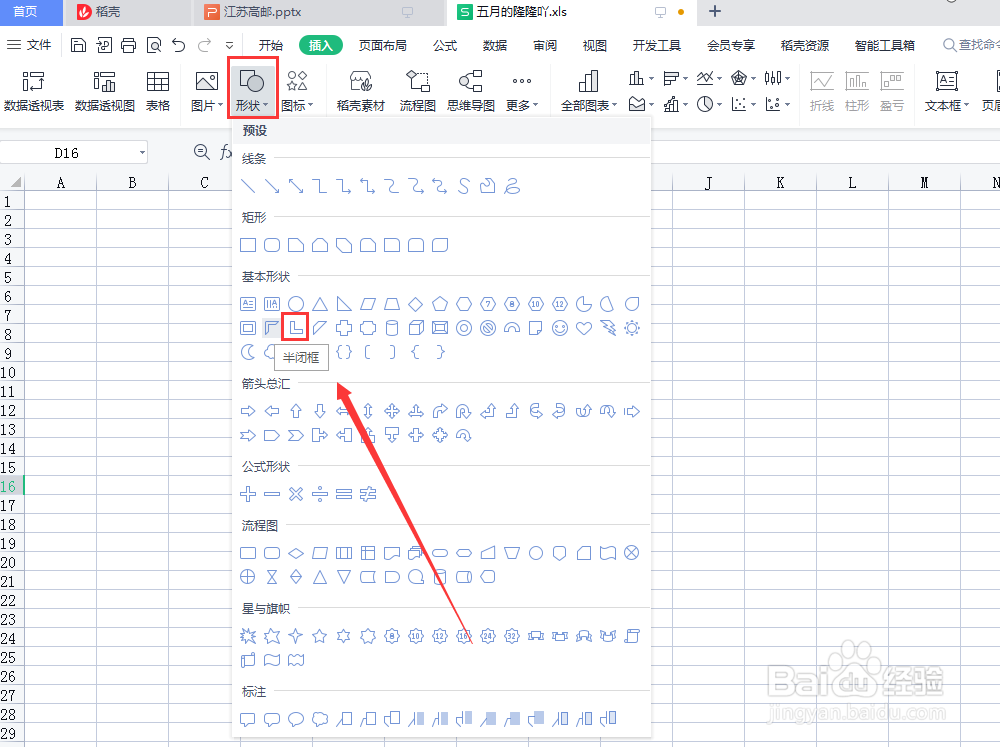
Task: Switch to the 视图 ribbon tab
Action: [x=594, y=45]
